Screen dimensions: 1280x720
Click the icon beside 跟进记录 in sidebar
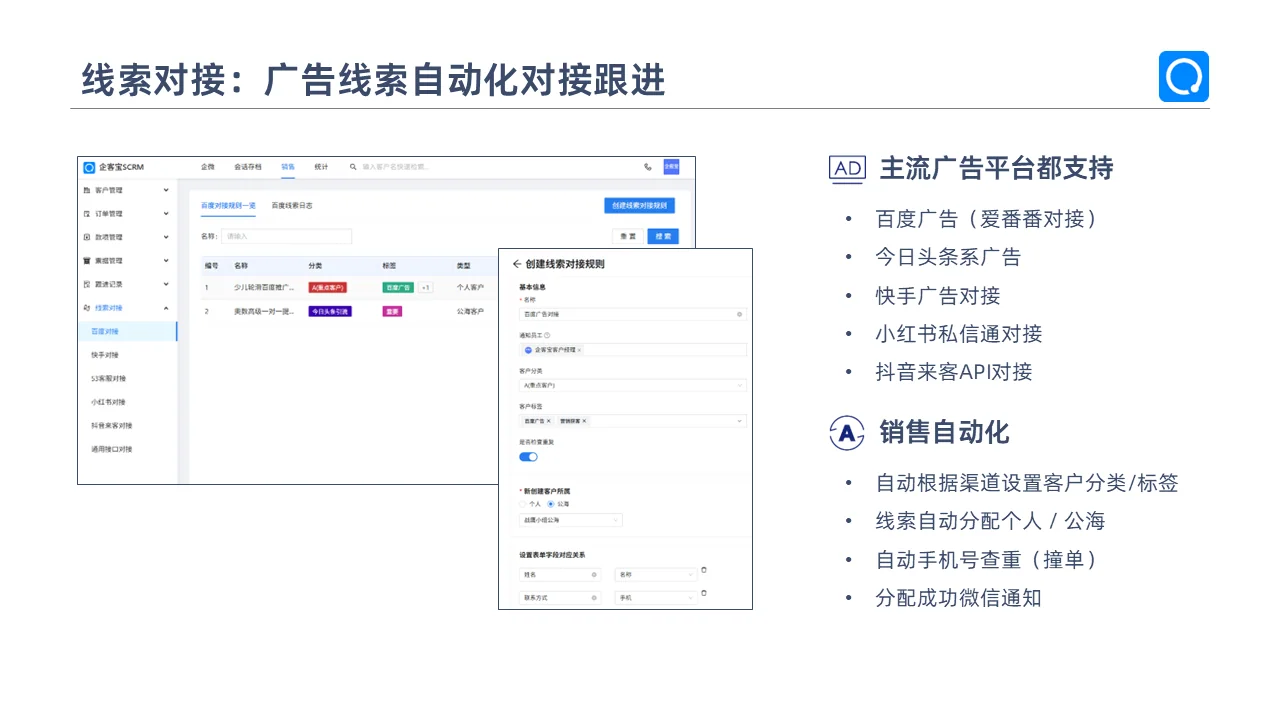[87, 284]
